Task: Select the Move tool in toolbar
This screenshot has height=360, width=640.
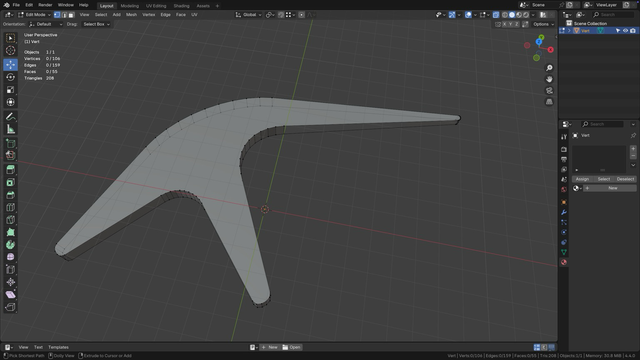Action: click(x=11, y=64)
